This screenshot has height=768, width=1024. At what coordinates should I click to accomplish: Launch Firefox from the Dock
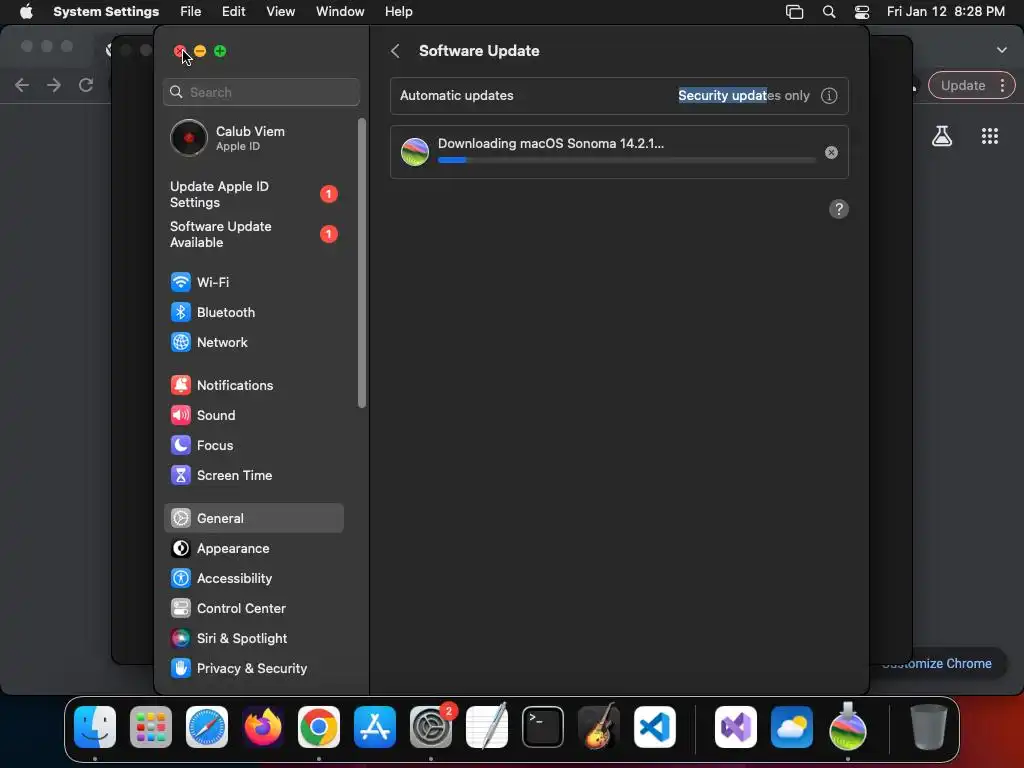coord(263,727)
